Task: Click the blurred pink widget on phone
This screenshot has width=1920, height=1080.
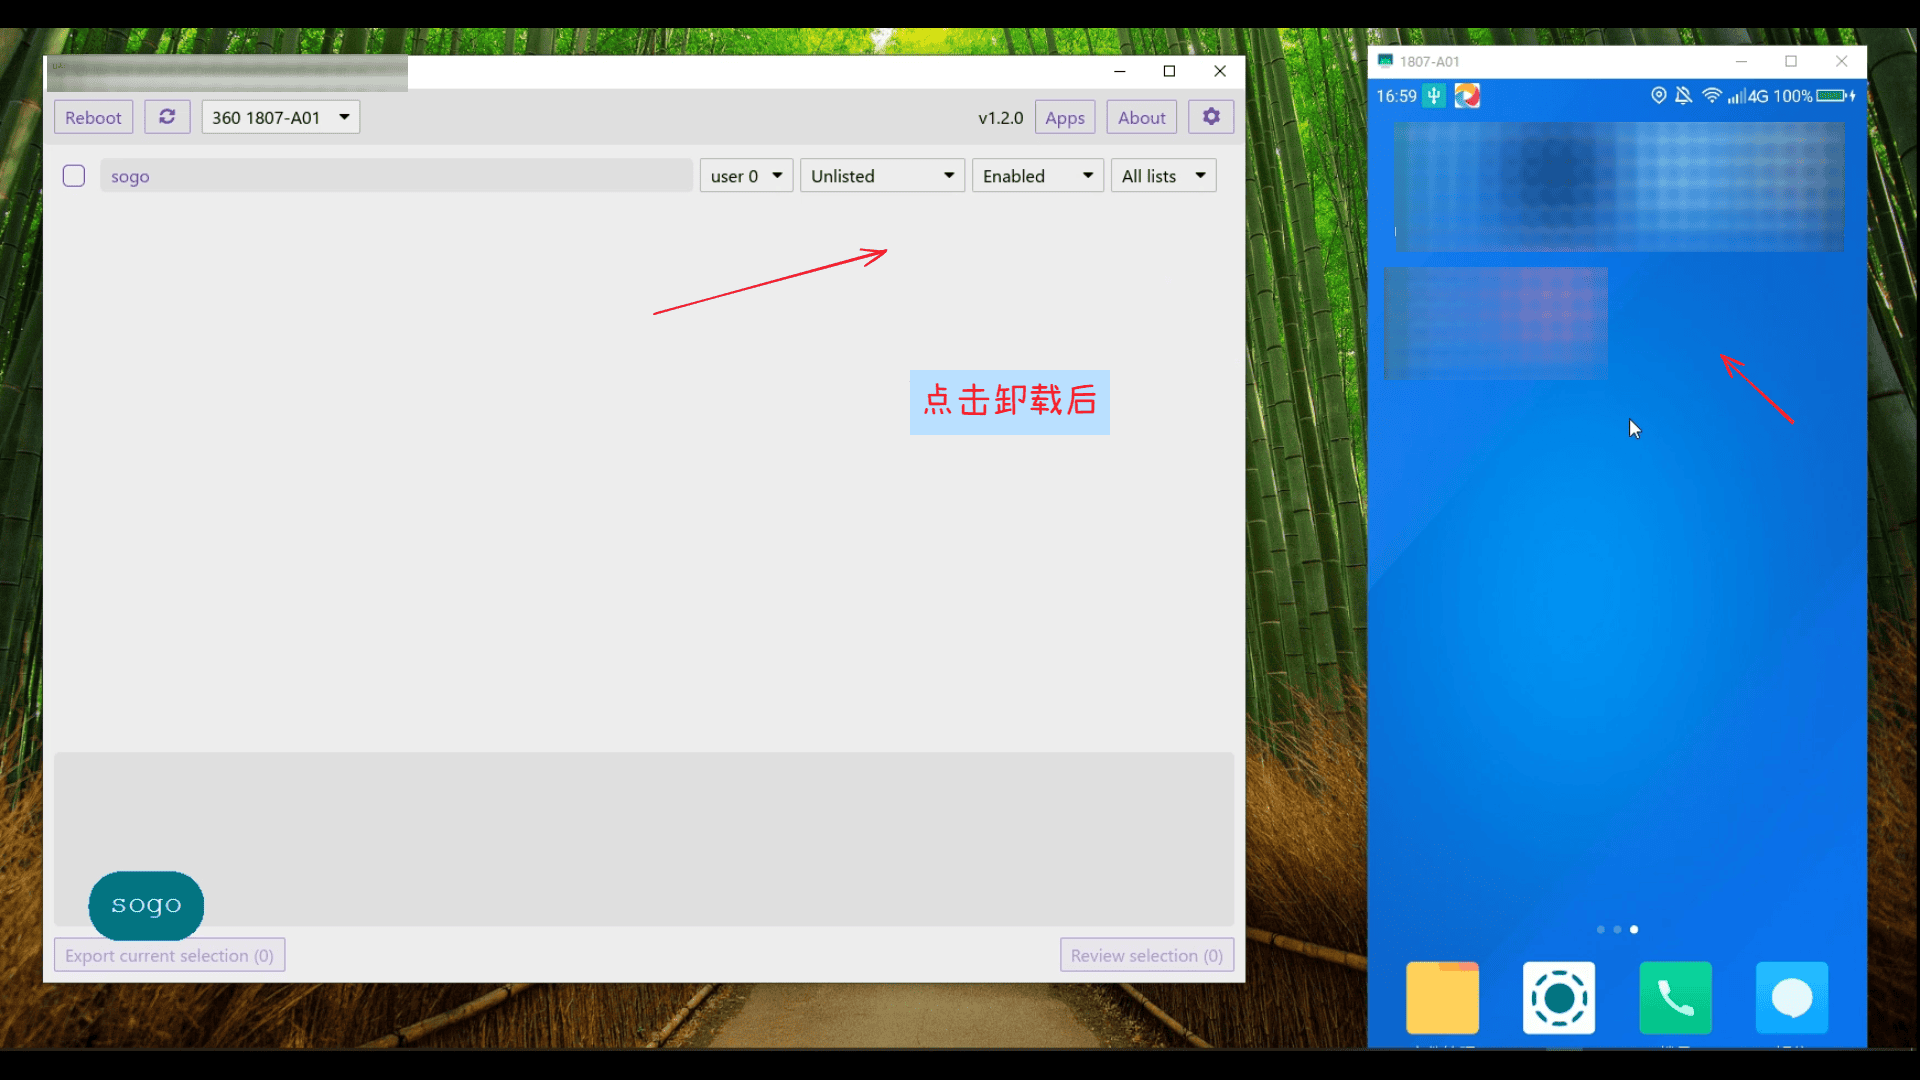Action: tap(1496, 323)
